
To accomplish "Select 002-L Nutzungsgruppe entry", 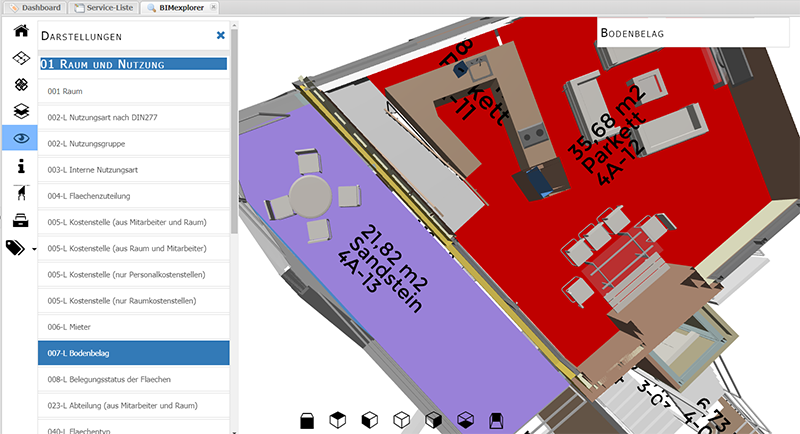I will pos(134,144).
